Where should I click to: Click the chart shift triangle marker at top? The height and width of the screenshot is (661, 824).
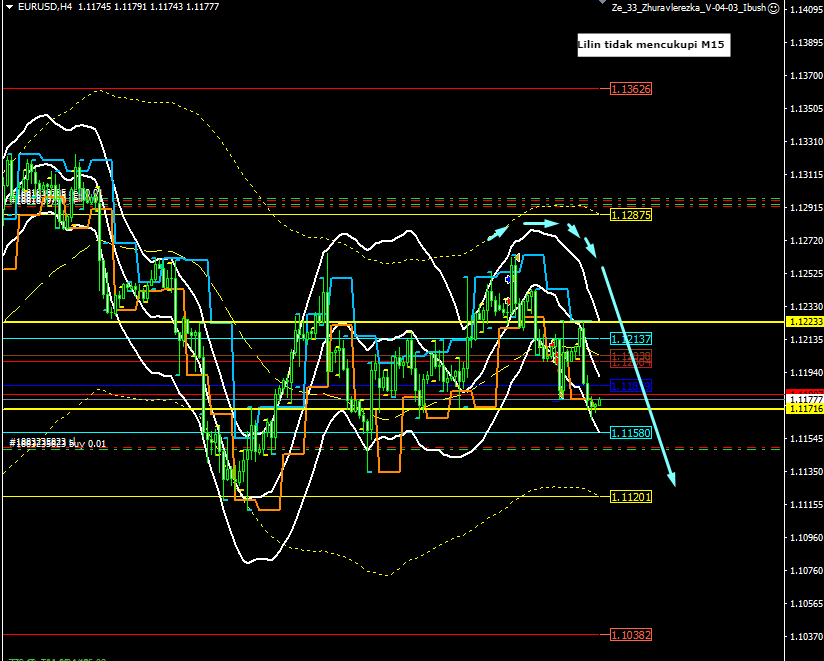pyautogui.click(x=603, y=2)
